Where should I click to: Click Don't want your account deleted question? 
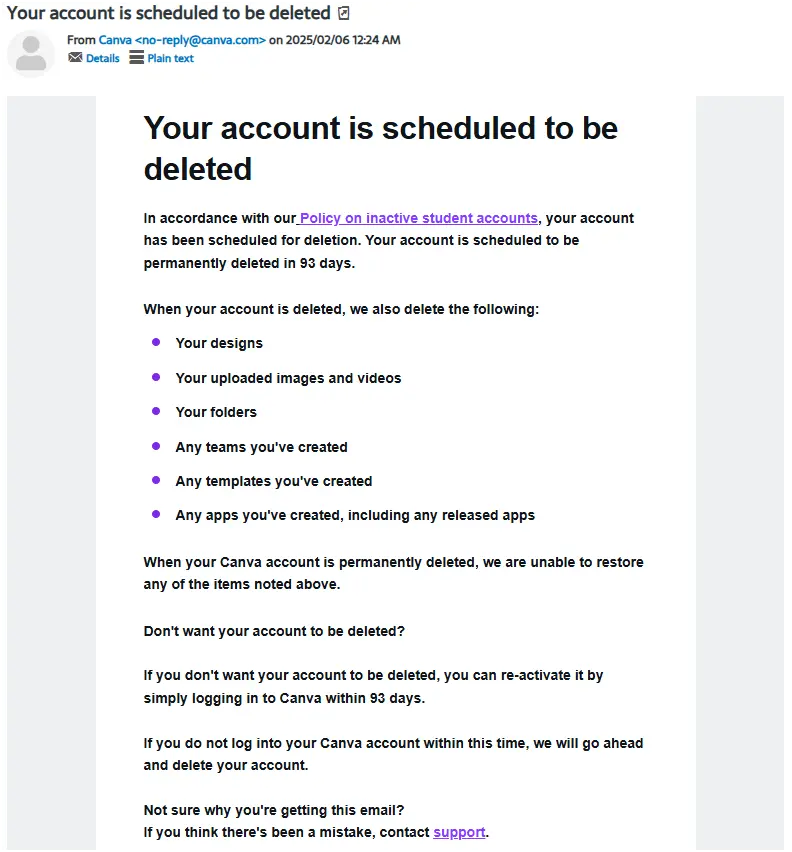point(274,631)
